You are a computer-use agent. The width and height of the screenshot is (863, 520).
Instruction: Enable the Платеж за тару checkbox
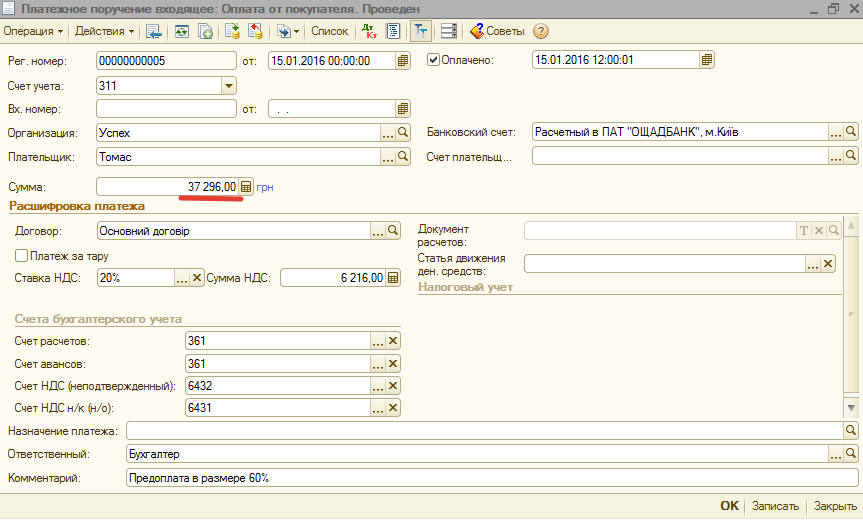click(21, 256)
